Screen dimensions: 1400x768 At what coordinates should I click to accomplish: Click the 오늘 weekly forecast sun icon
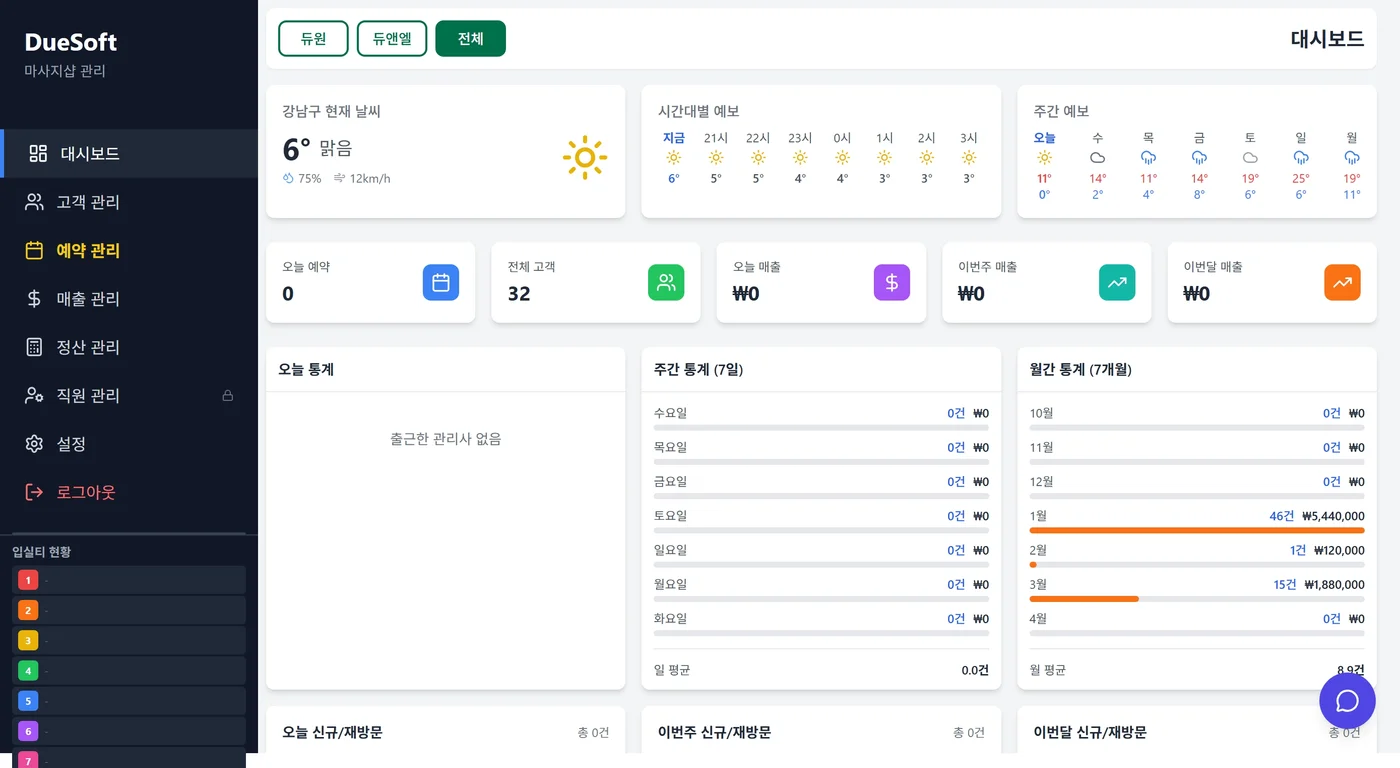1044,158
